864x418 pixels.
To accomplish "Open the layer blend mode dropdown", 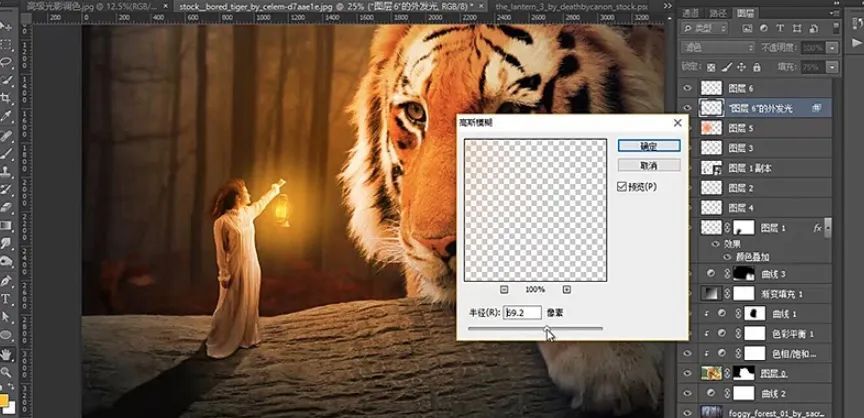I will pyautogui.click(x=717, y=48).
